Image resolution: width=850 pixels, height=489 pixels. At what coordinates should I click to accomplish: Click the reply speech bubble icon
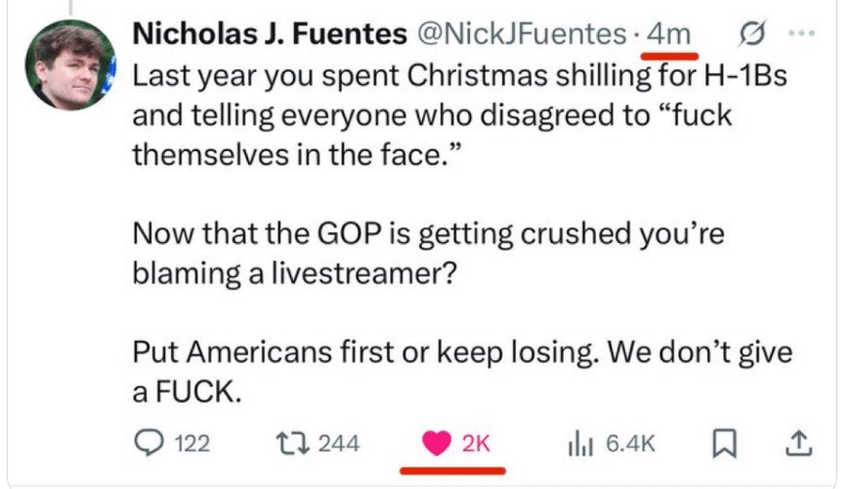point(146,442)
